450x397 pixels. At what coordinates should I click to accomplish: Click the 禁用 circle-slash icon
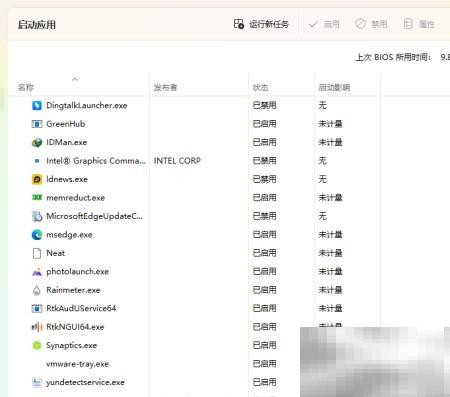pos(360,24)
